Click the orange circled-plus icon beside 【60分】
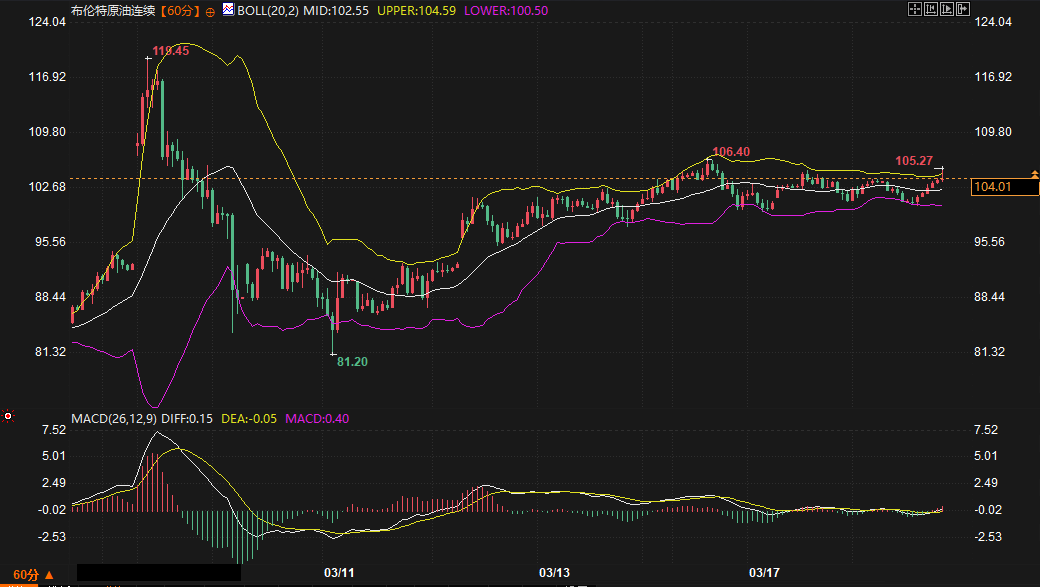 coord(210,11)
